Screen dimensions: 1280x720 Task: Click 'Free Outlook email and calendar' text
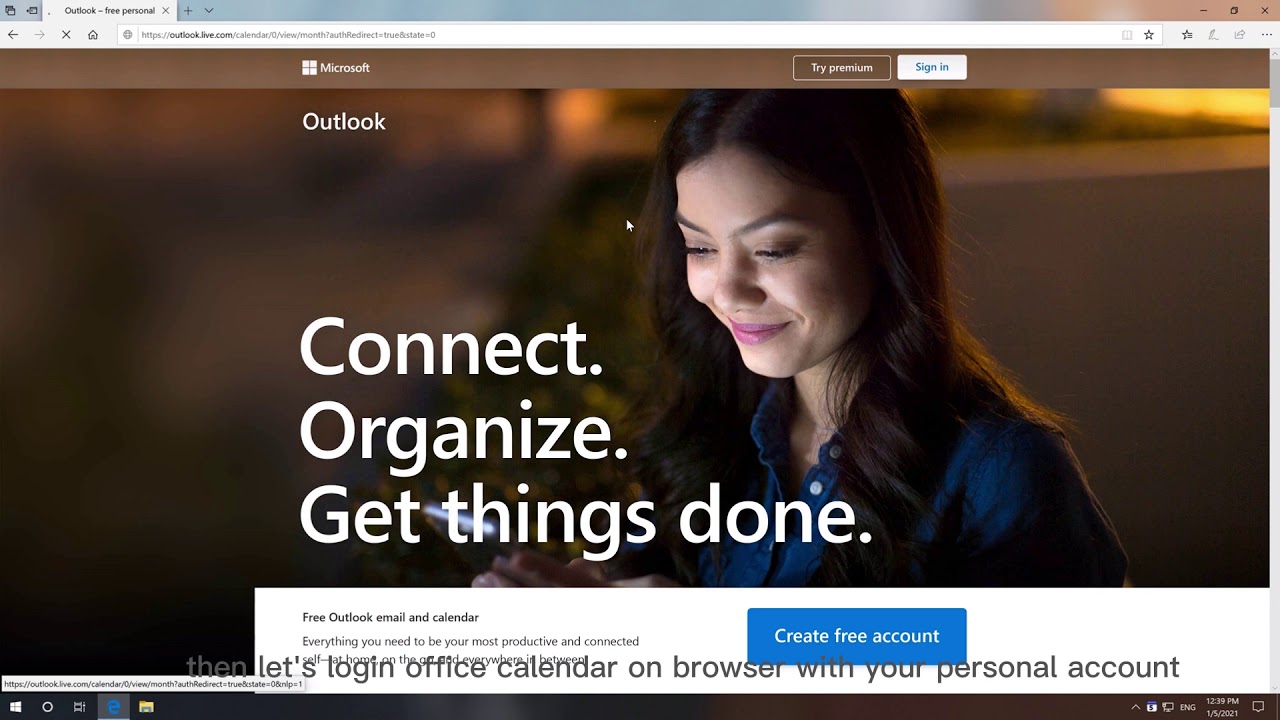(x=391, y=617)
